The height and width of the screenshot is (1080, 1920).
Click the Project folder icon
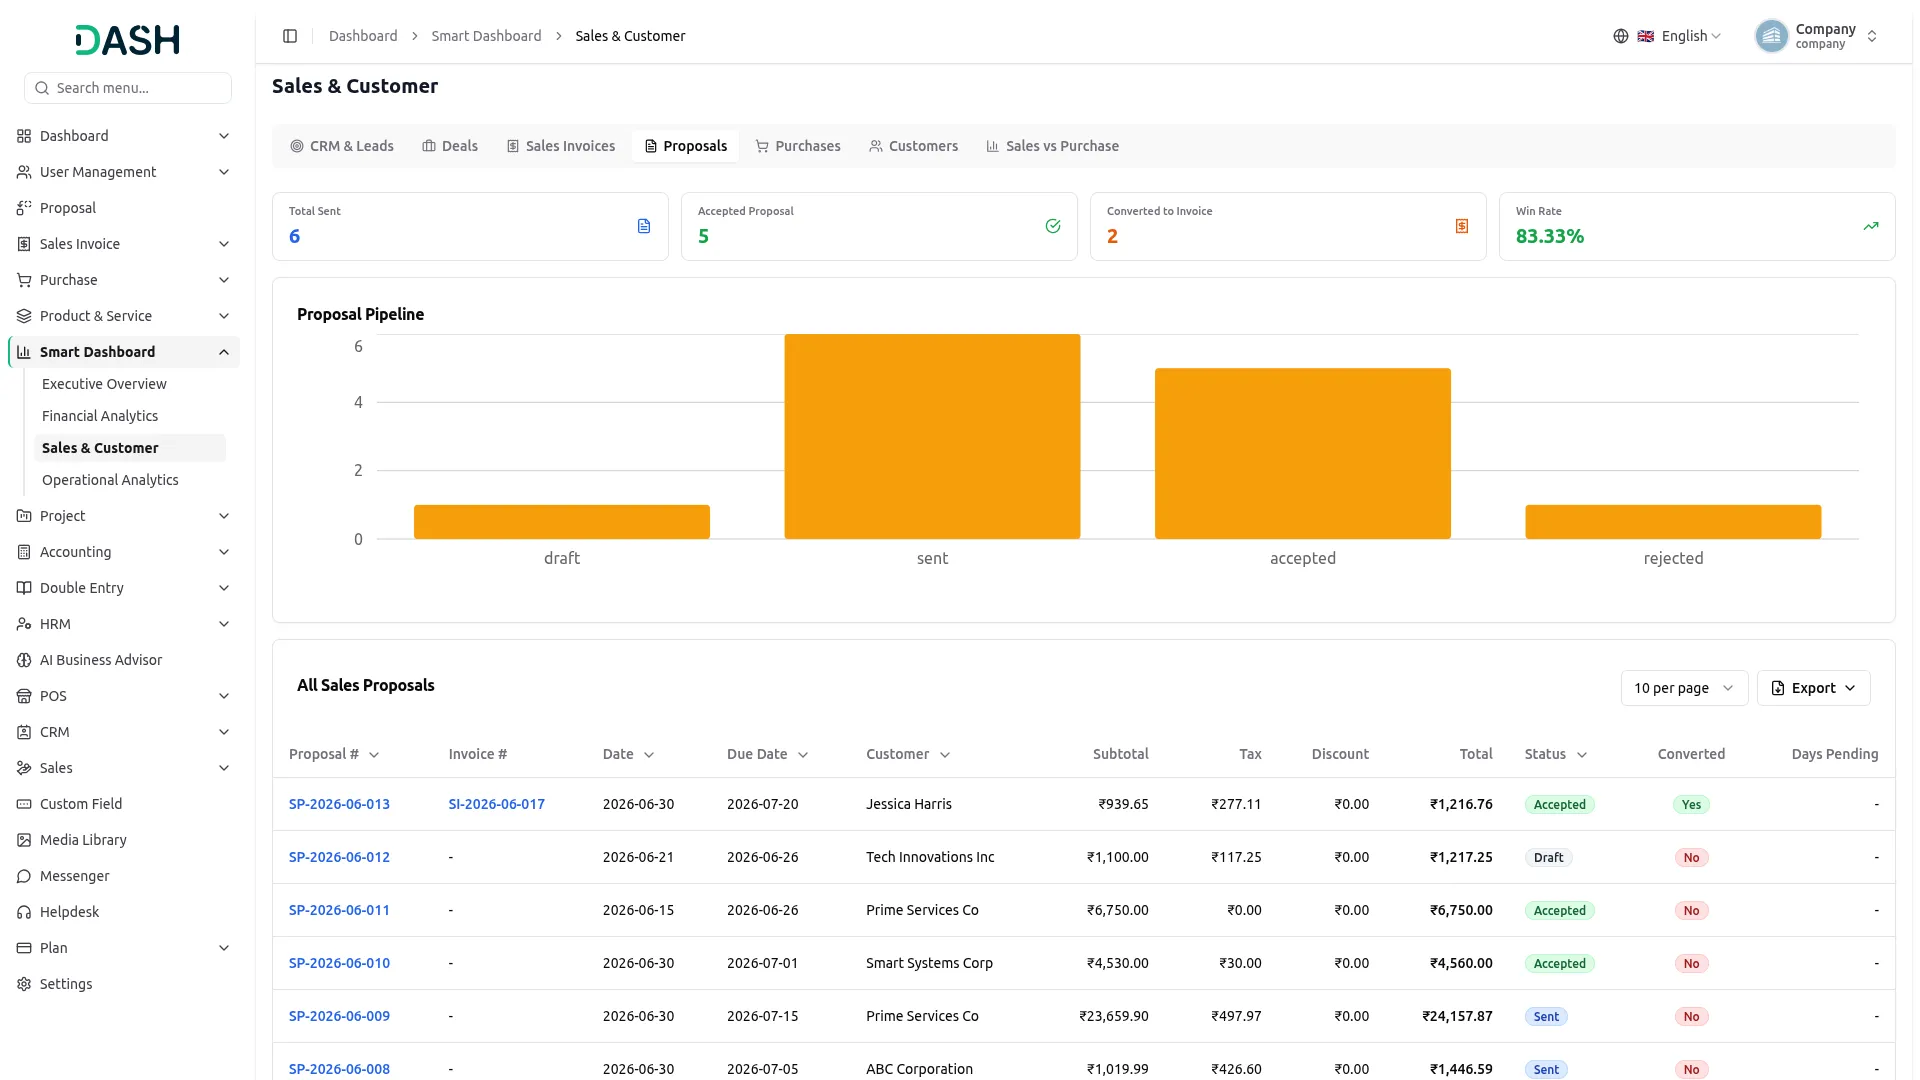click(x=24, y=516)
